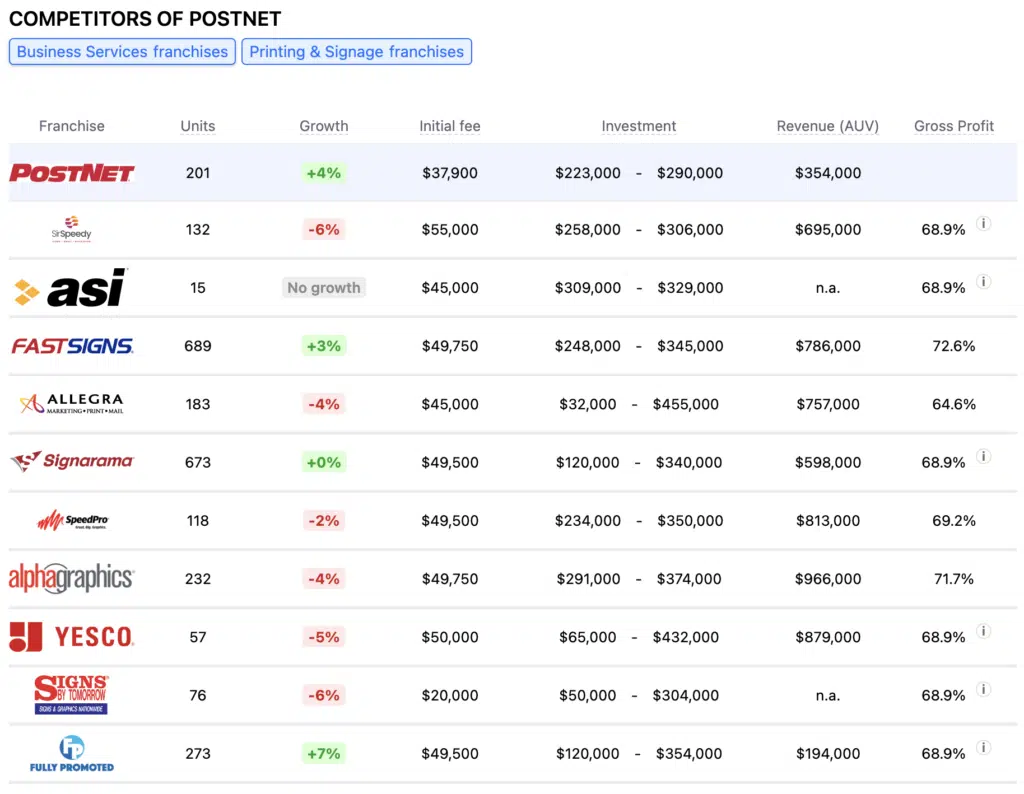Click the SpeedPro logo

[x=71, y=520]
